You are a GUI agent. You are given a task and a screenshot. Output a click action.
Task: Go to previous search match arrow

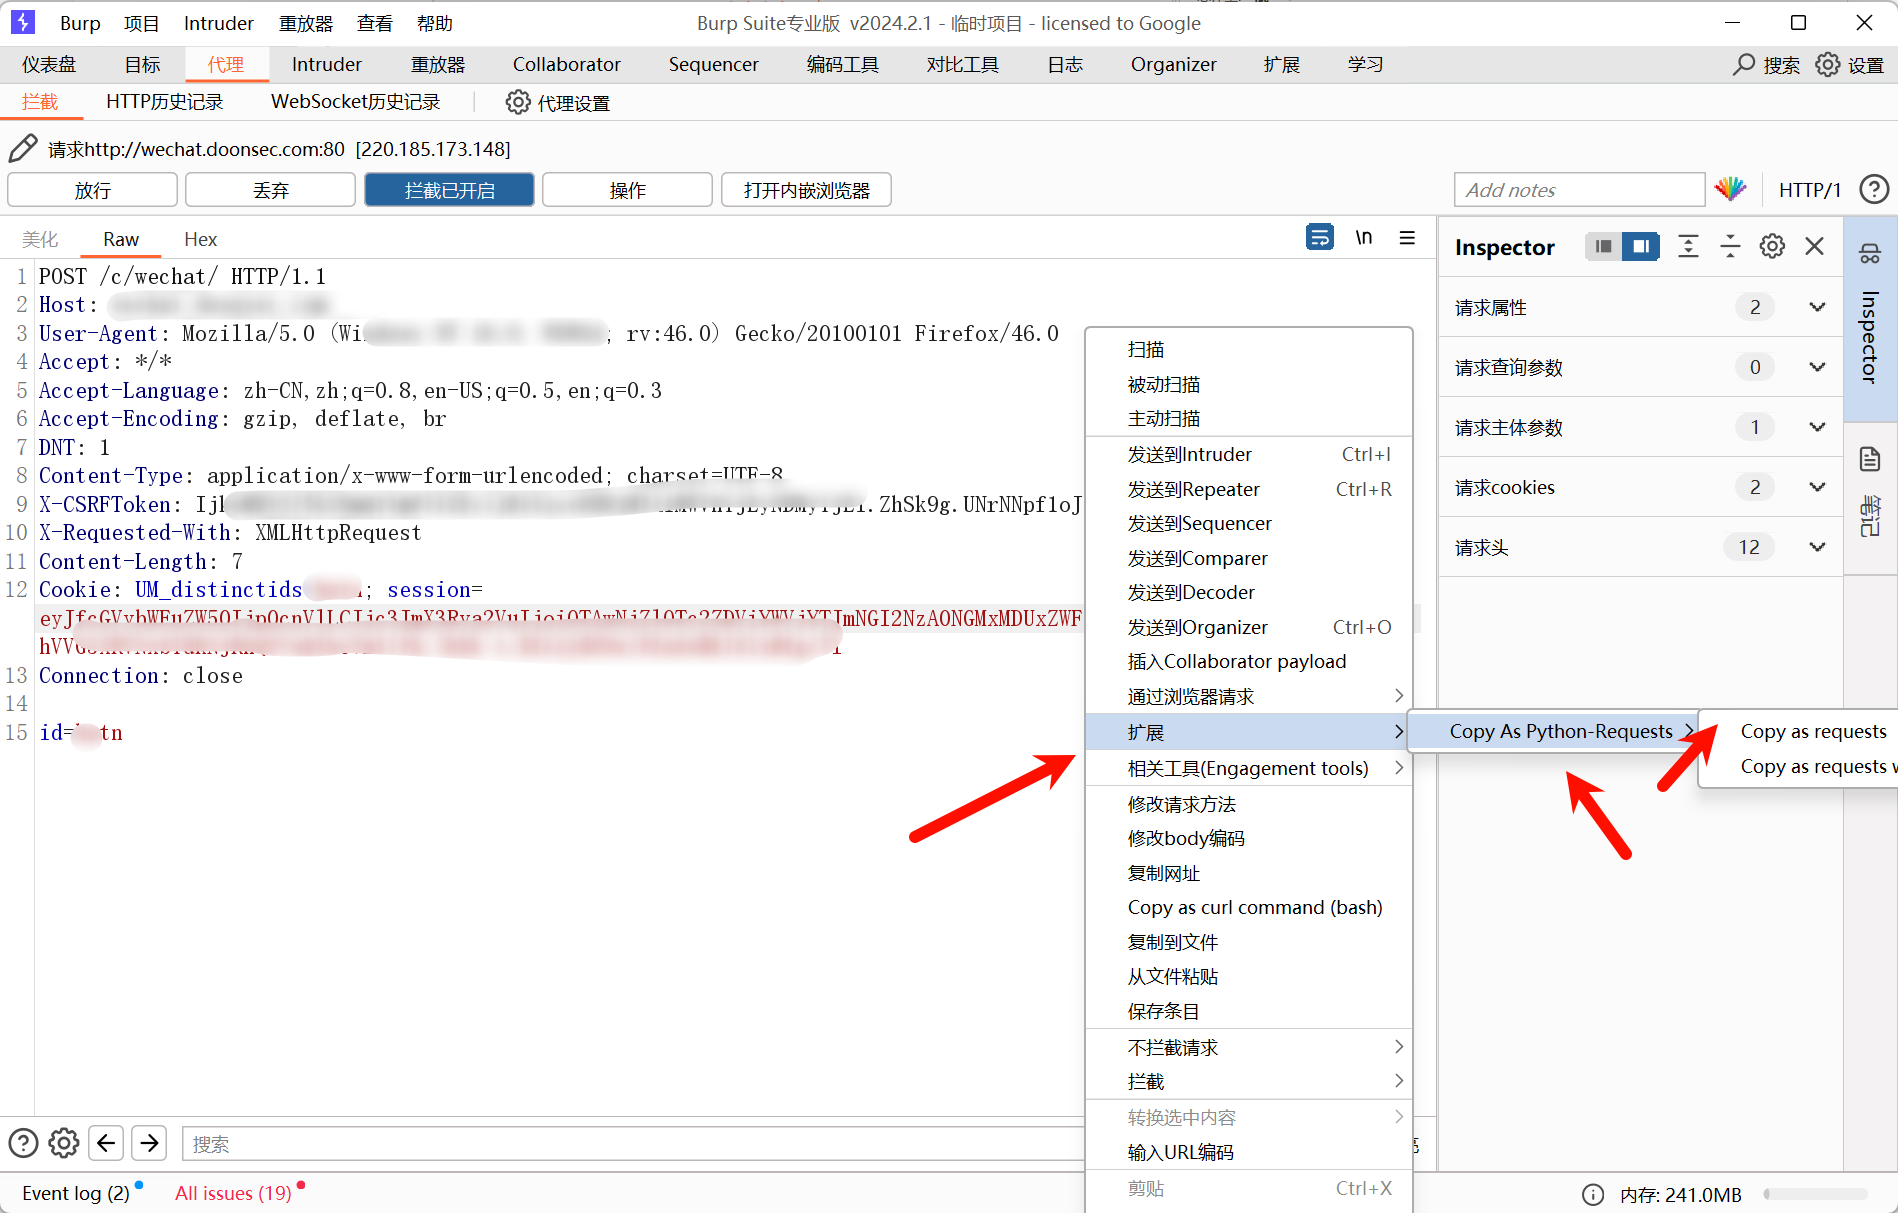[x=106, y=1142]
